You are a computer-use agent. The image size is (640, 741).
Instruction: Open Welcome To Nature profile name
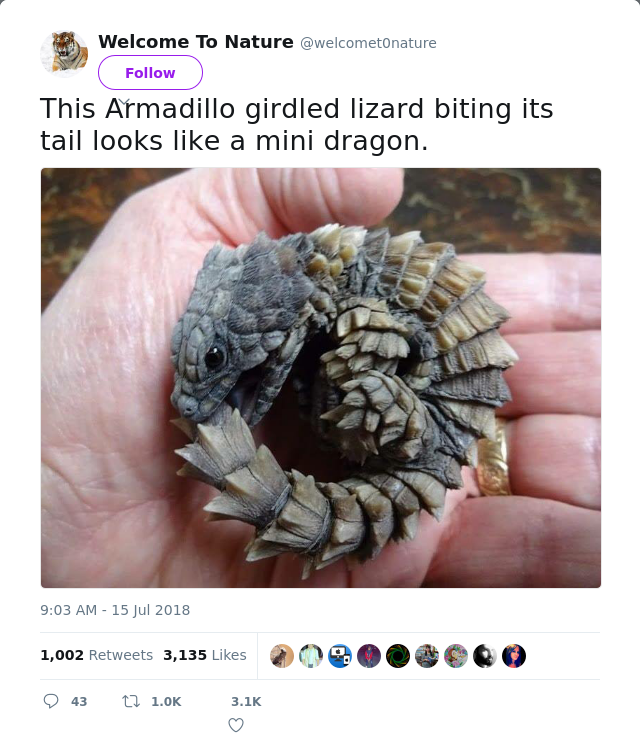(196, 42)
